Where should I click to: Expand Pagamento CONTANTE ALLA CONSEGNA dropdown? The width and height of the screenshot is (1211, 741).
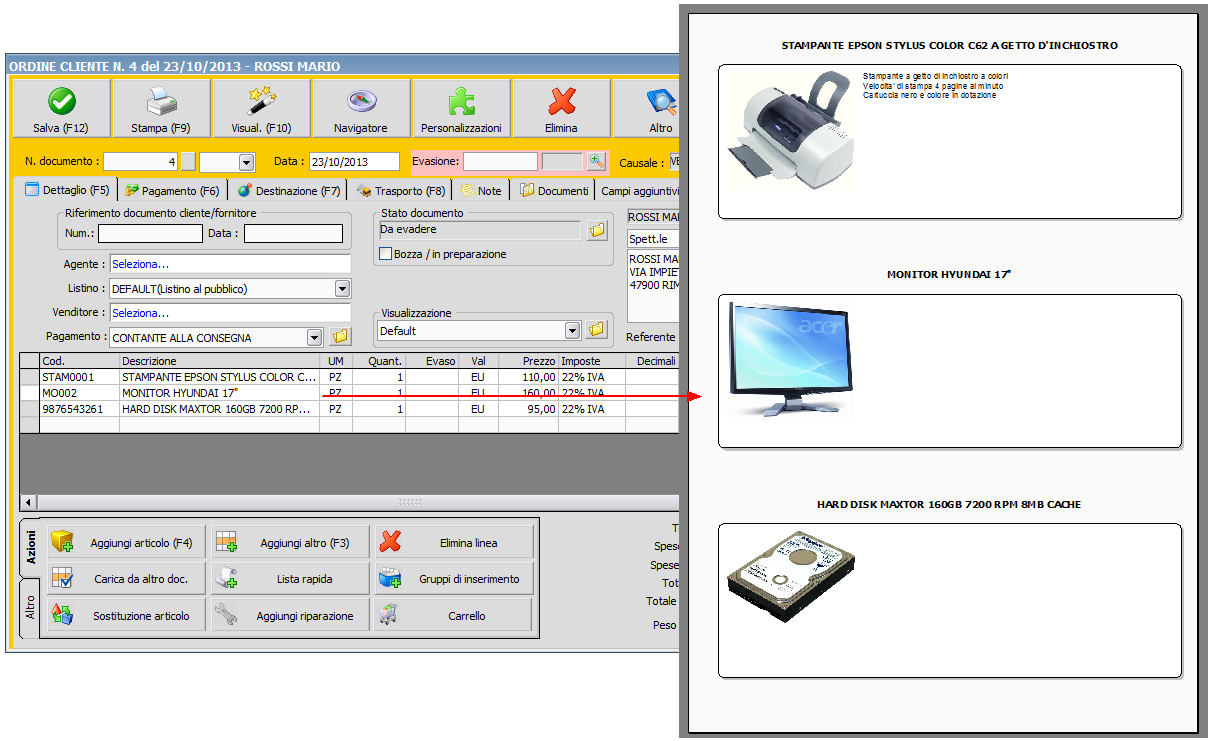(x=315, y=337)
